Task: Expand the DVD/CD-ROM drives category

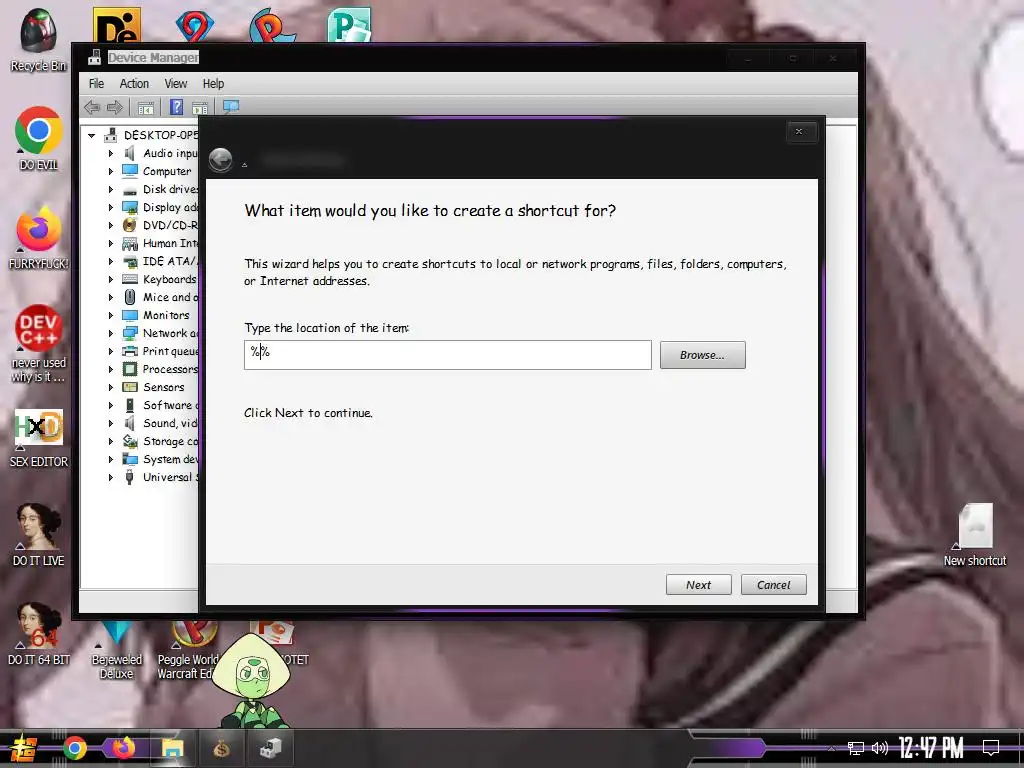Action: (x=110, y=225)
